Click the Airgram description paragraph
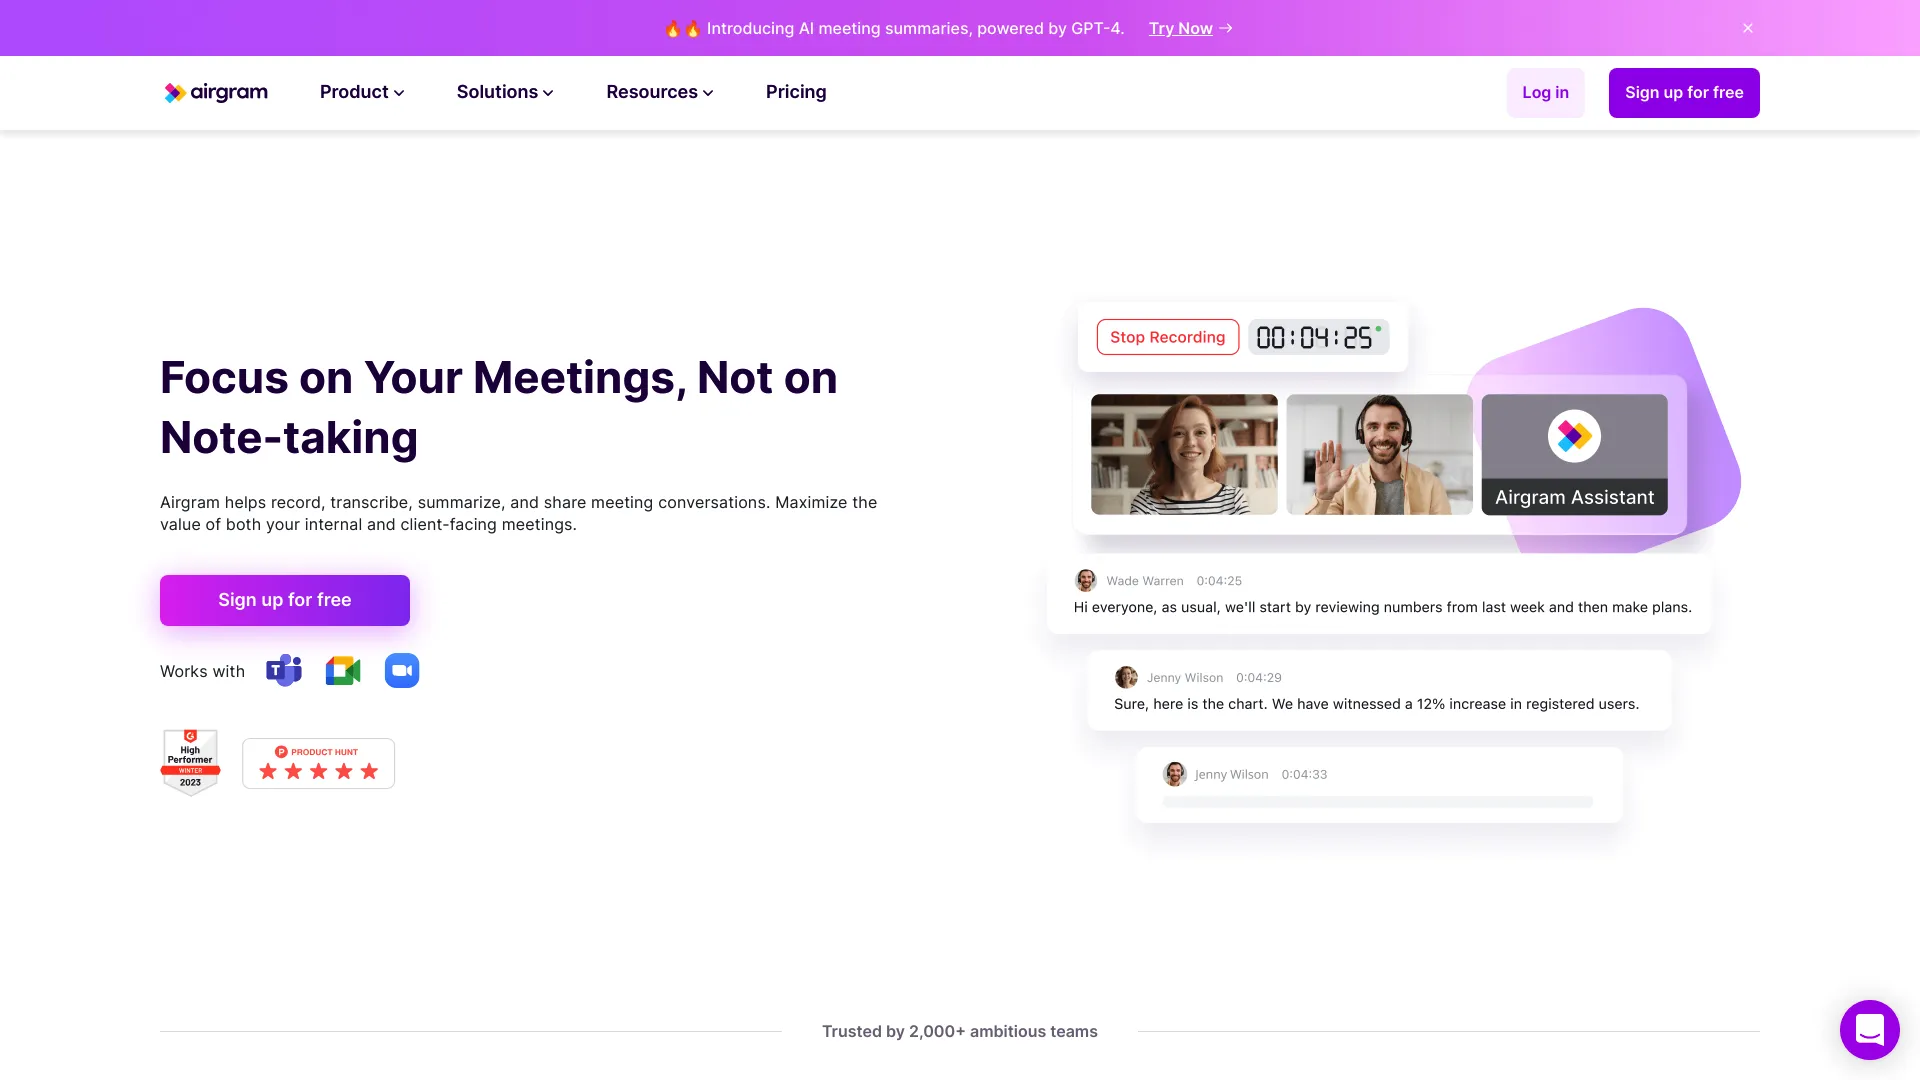This screenshot has width=1920, height=1080. coord(518,513)
